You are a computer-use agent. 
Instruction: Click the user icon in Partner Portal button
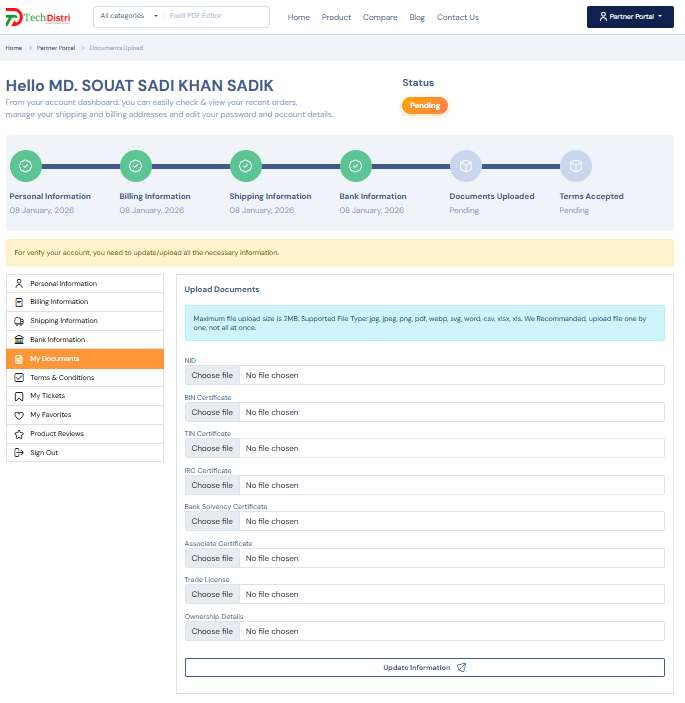603,17
